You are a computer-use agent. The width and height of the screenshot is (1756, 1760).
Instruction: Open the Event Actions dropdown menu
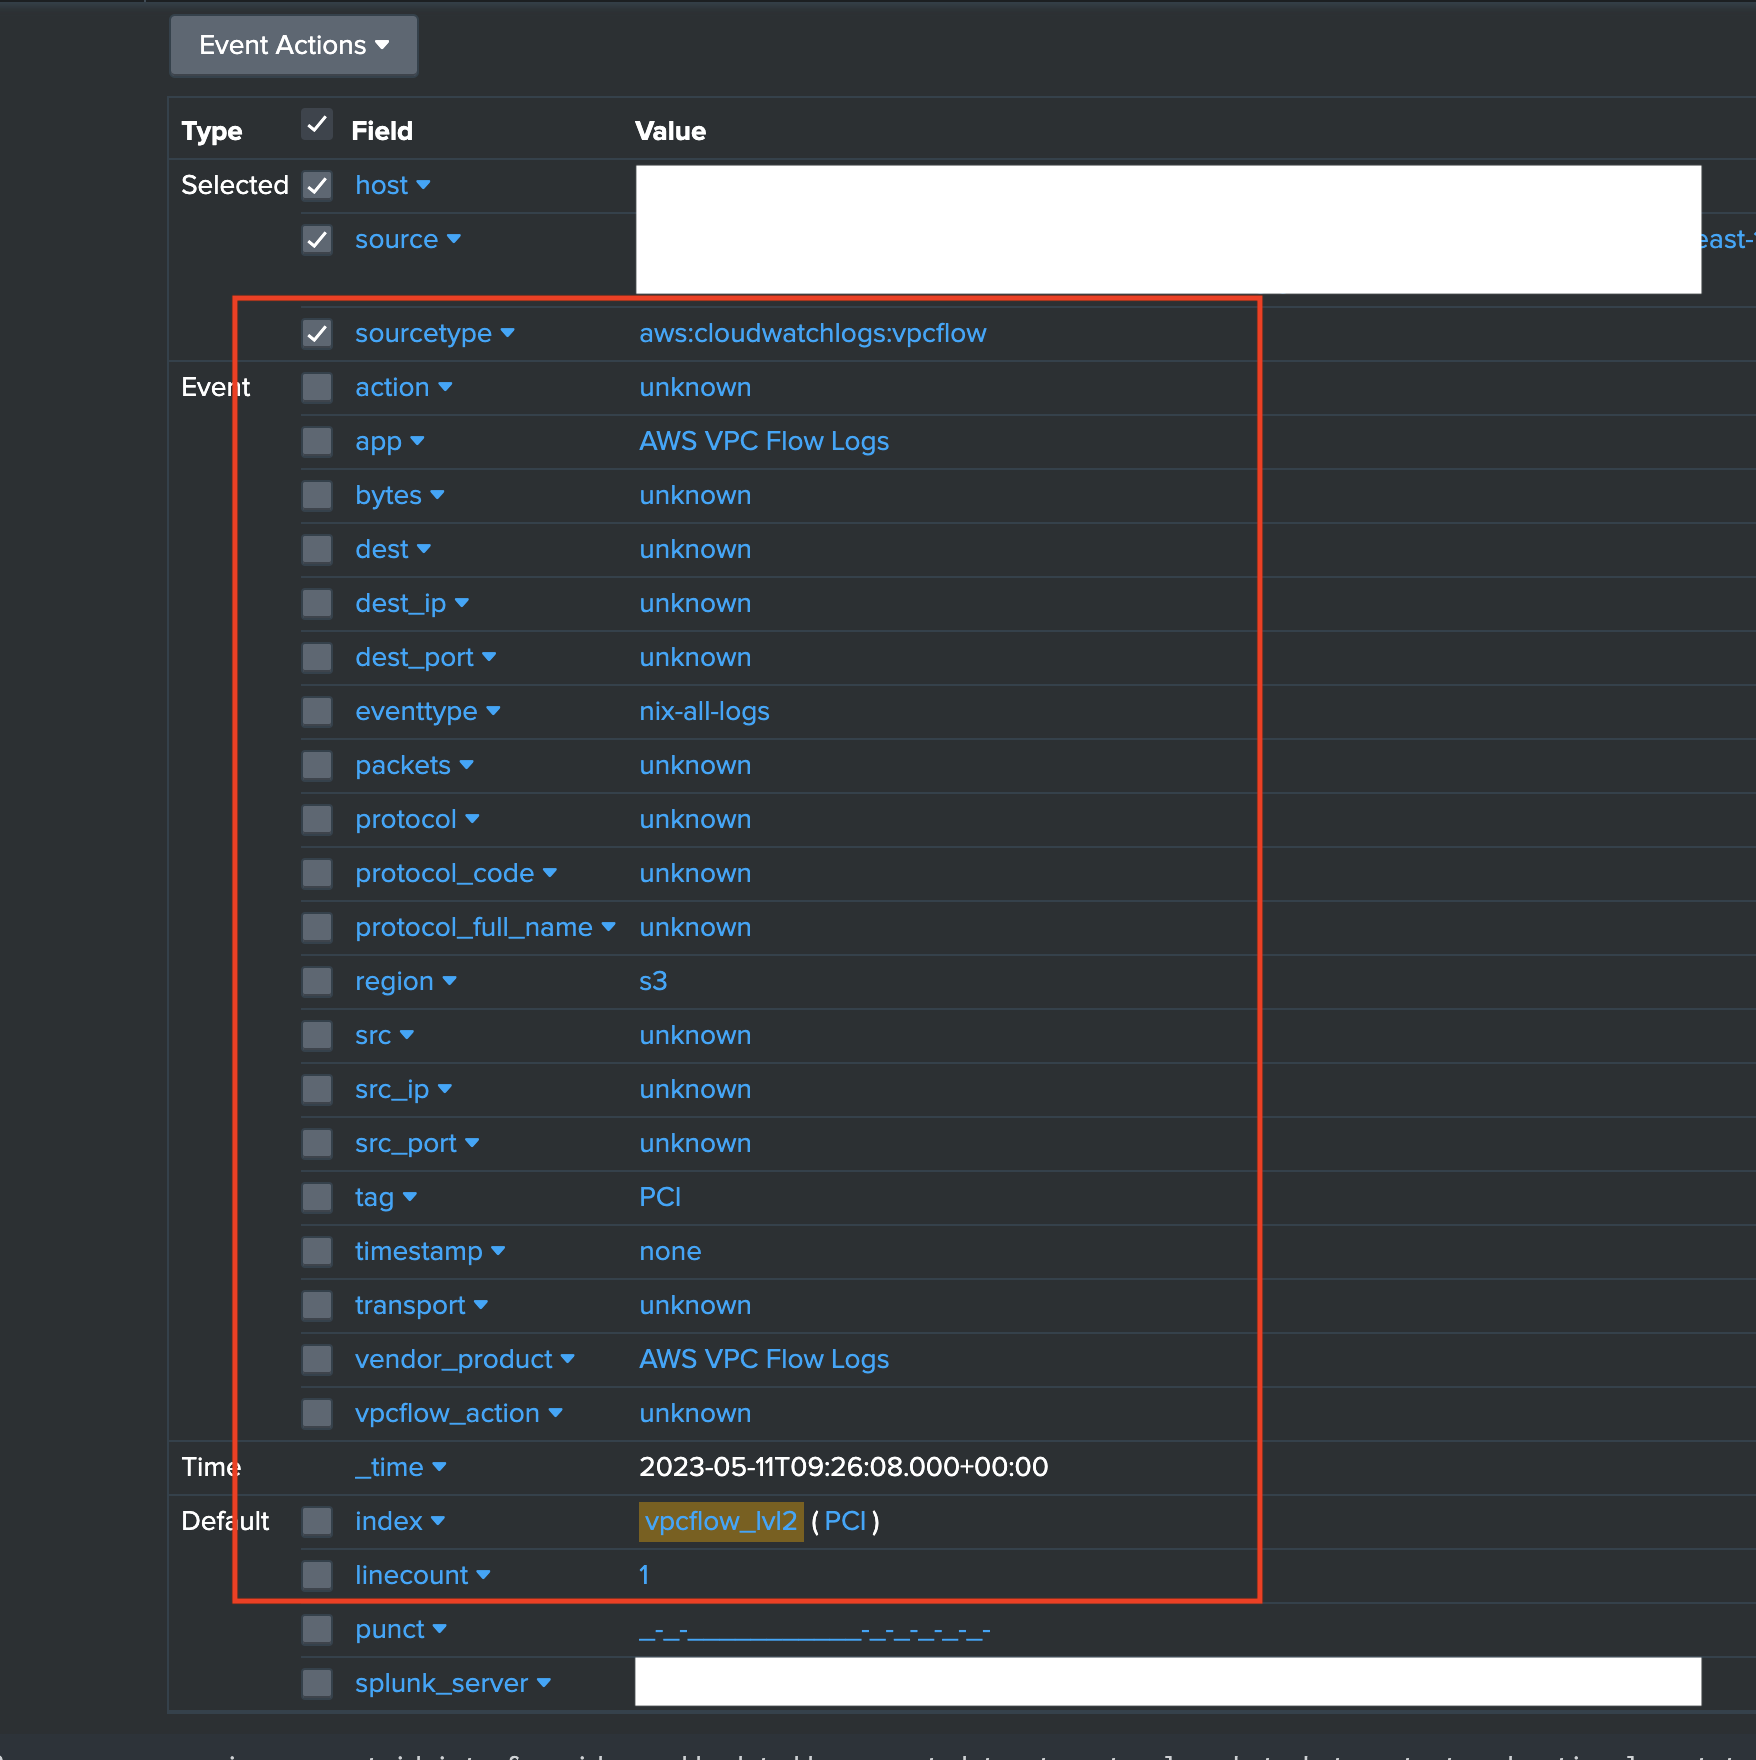pos(293,46)
